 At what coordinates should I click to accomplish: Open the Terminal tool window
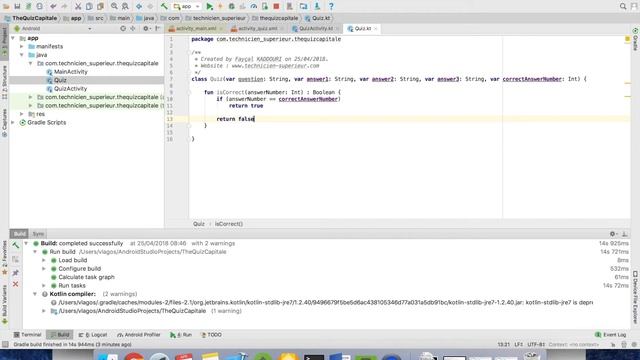(x=28, y=335)
